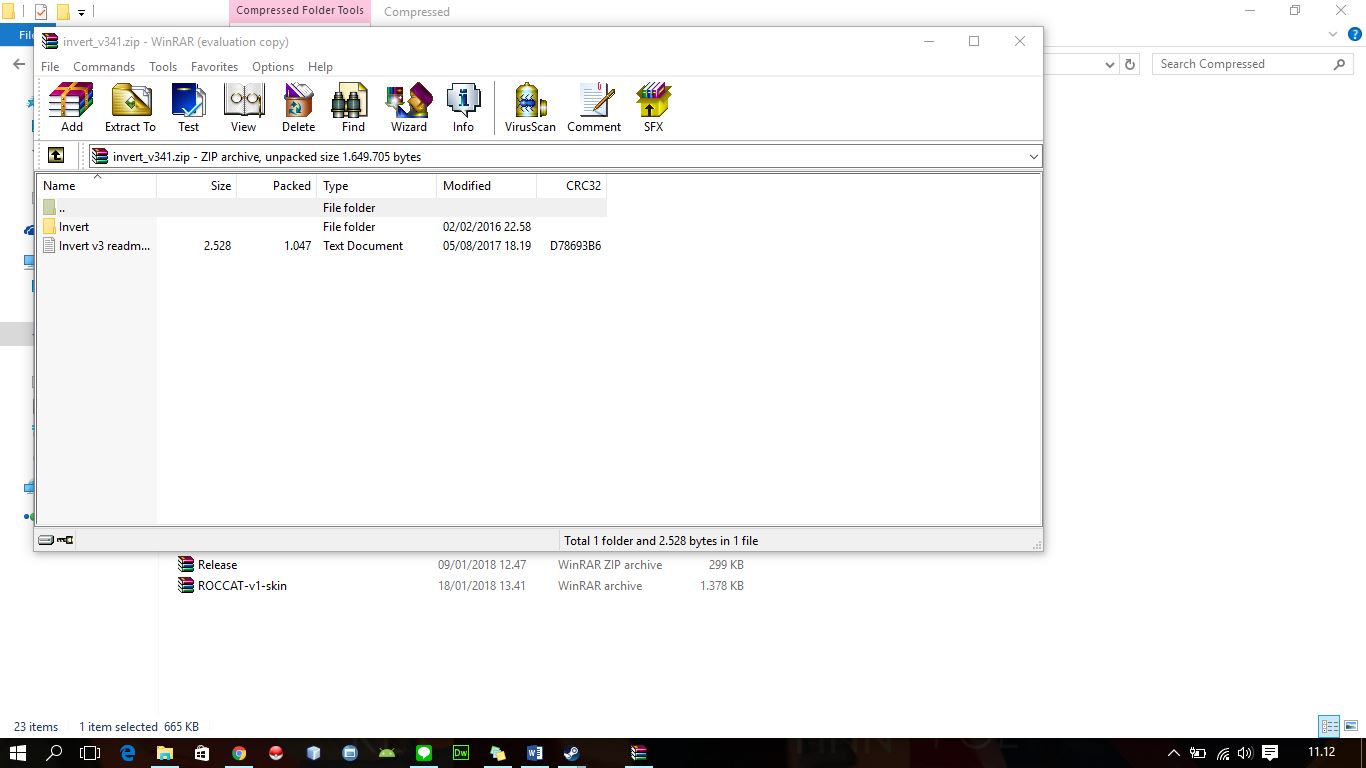Viewport: 1366px width, 768px height.
Task: Open the Explorer address bar history dropdown
Action: click(1109, 64)
